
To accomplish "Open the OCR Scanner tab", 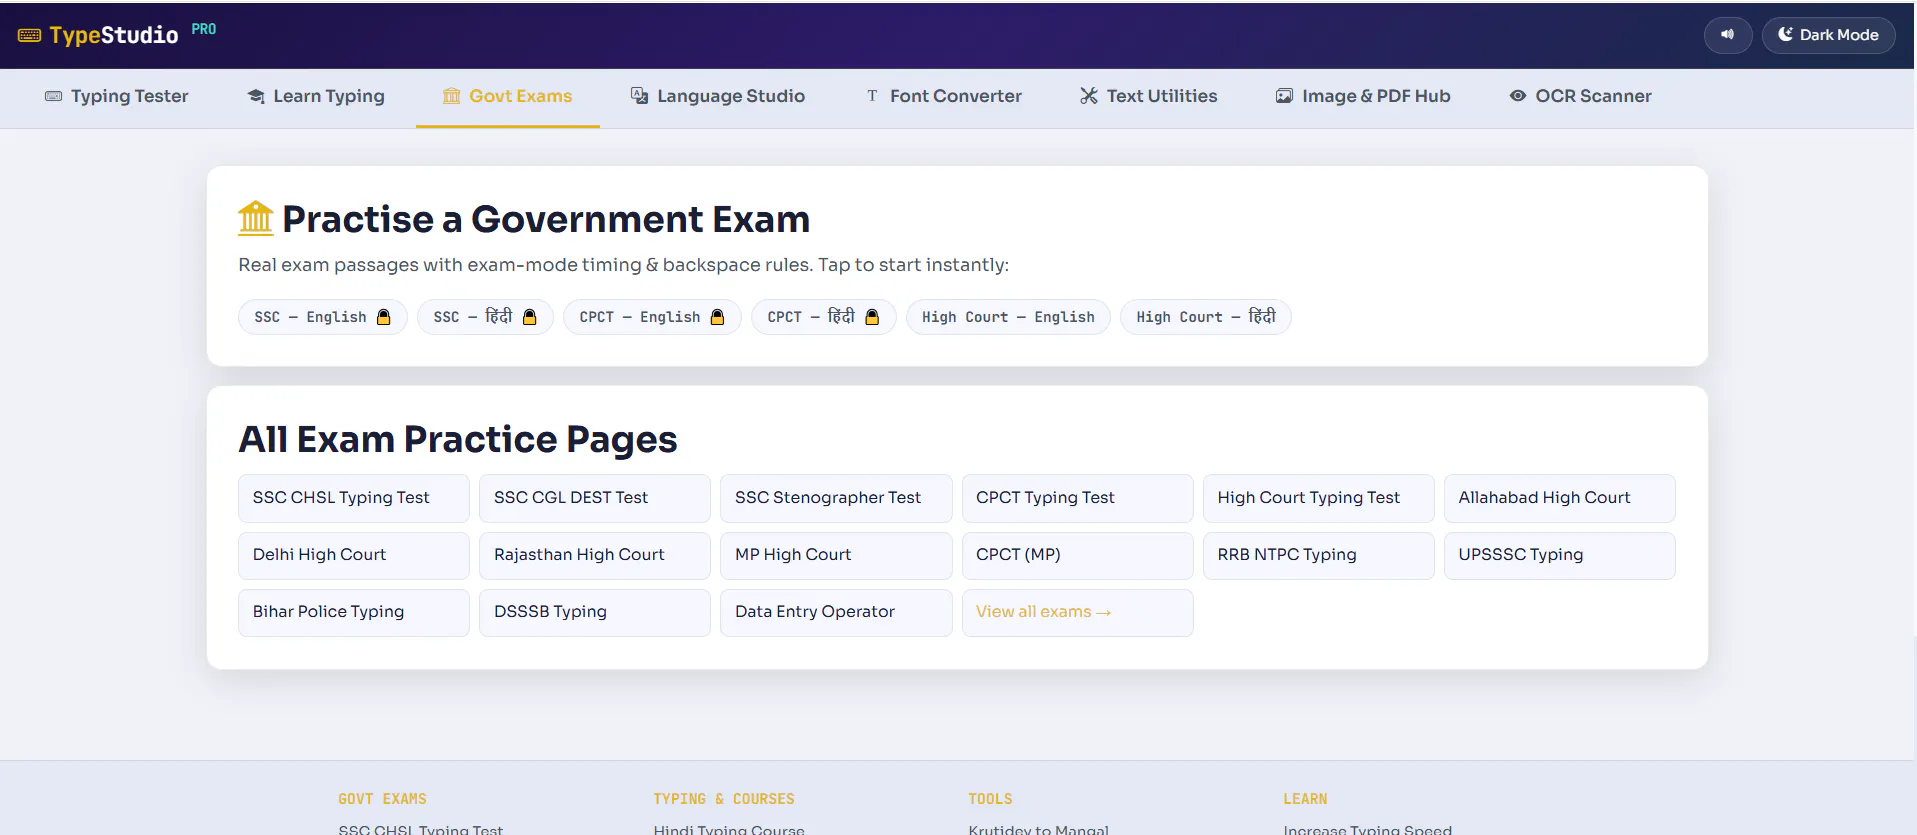I will coord(1580,96).
